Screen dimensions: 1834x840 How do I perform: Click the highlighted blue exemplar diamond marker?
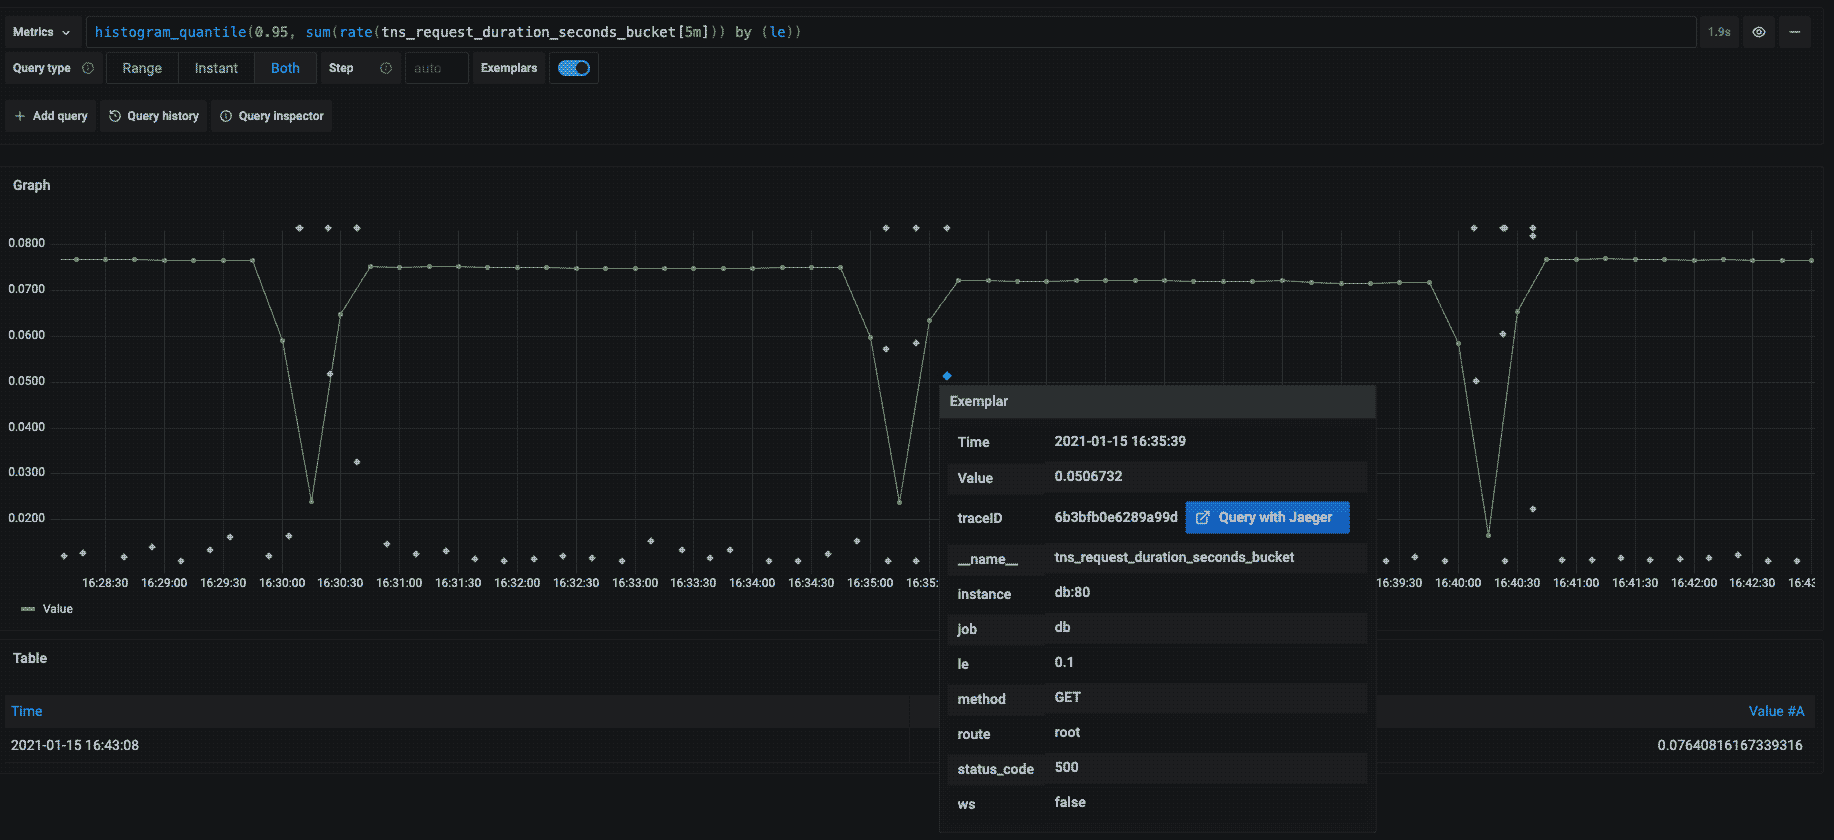(x=947, y=376)
